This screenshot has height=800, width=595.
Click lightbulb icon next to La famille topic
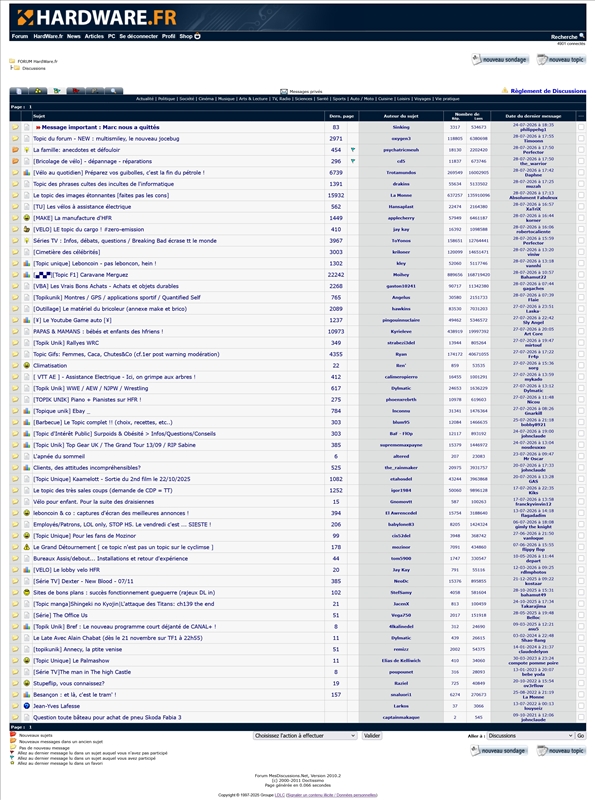coord(27,150)
